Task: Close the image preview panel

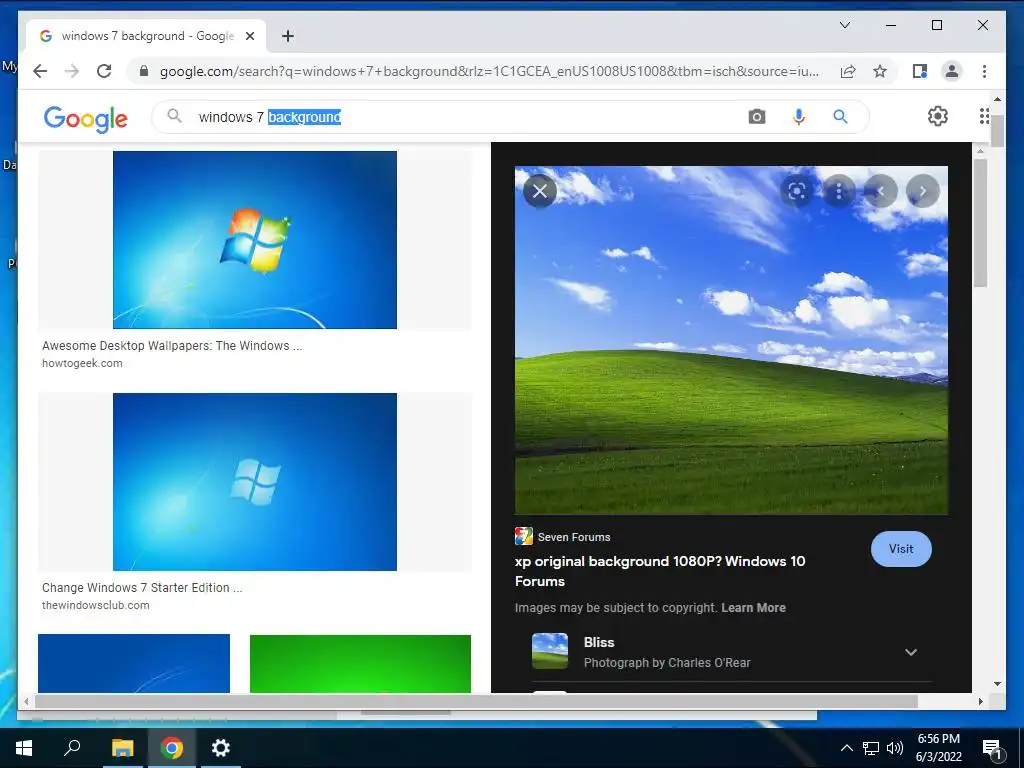Action: pos(540,191)
